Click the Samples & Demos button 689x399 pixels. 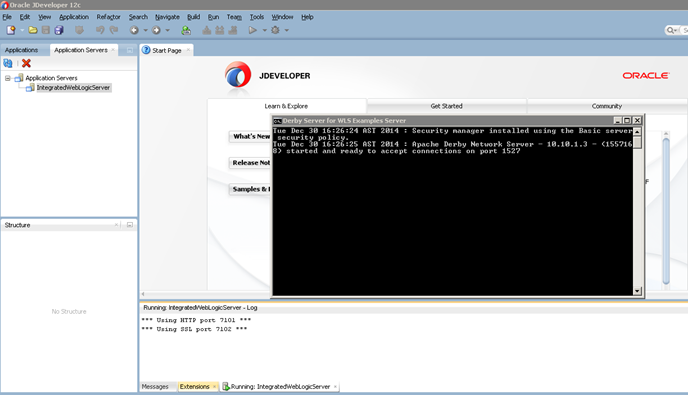[x=250, y=189]
